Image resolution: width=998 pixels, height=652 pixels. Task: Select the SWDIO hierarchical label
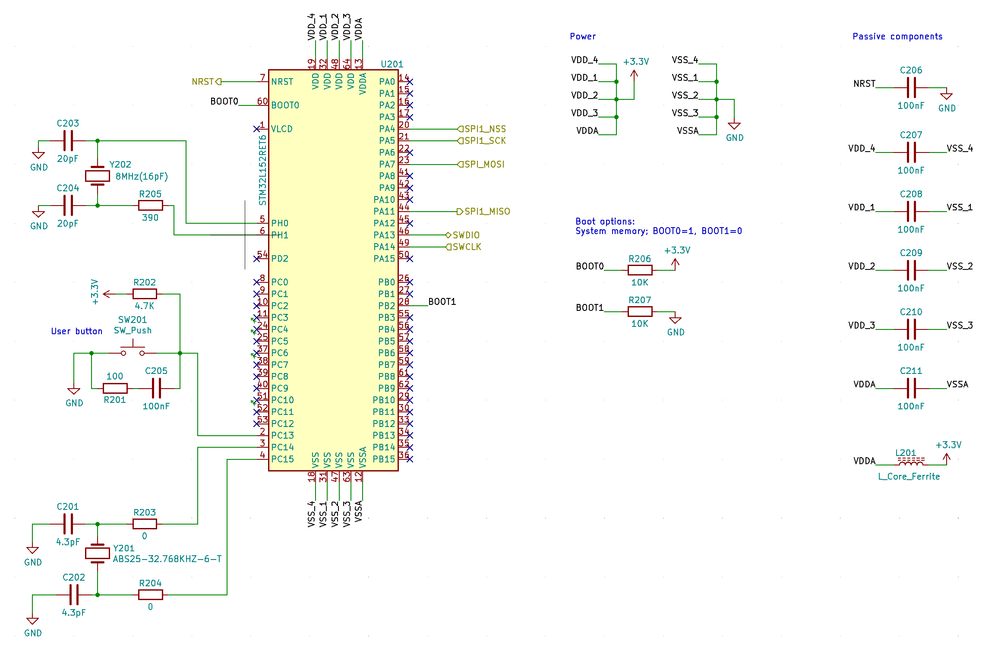pos(463,235)
